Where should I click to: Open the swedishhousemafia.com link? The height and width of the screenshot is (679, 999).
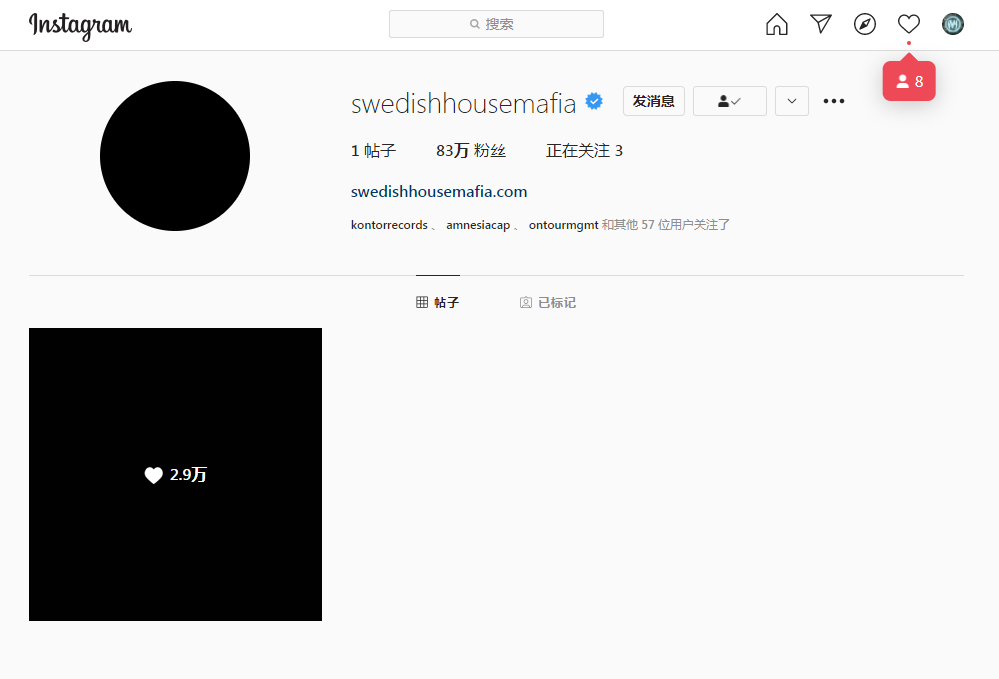point(439,192)
